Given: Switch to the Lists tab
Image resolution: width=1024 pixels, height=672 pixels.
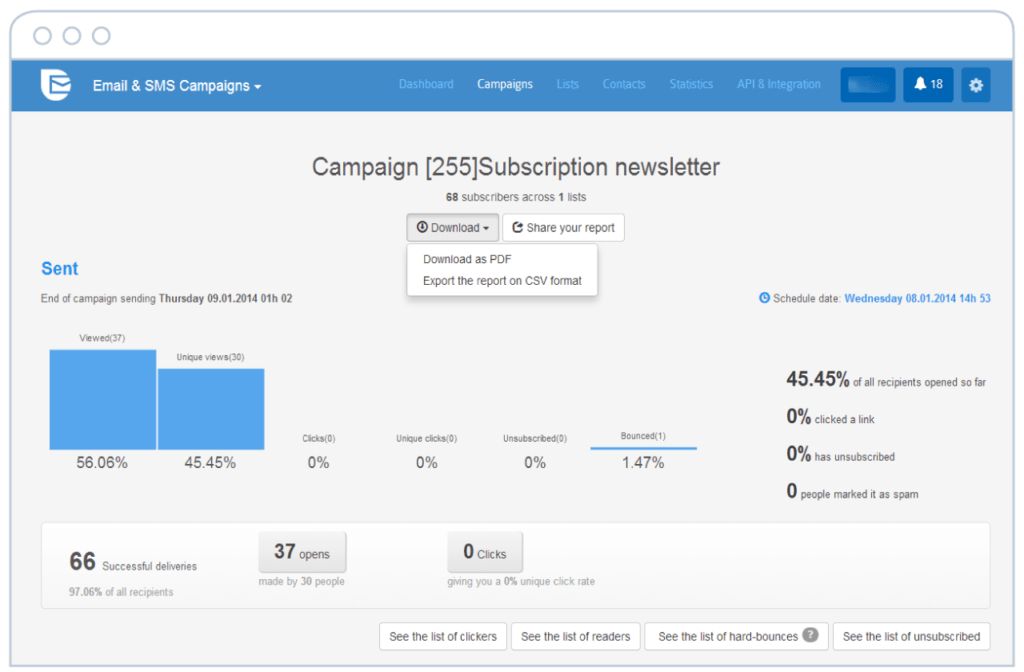Looking at the screenshot, I should click(x=568, y=85).
